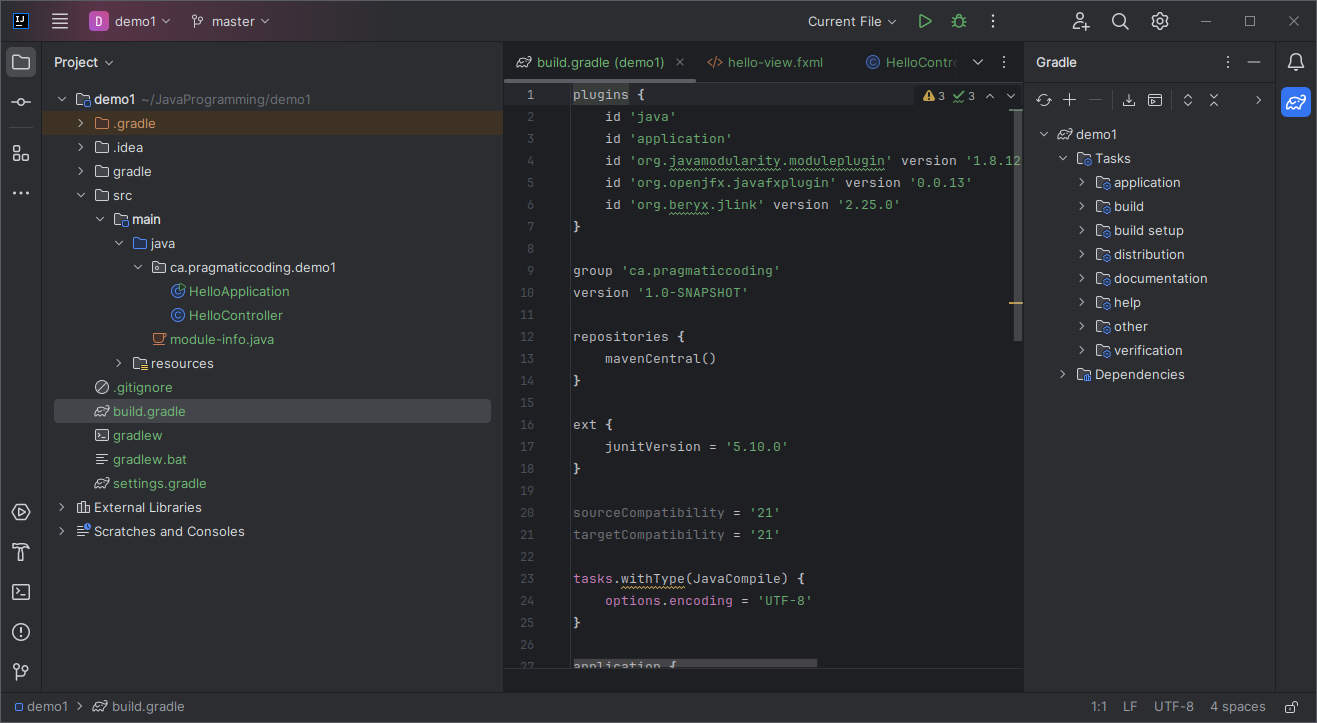Screen dimensions: 1317x723
Task: Open the Terminal tool window icon
Action: click(x=21, y=592)
